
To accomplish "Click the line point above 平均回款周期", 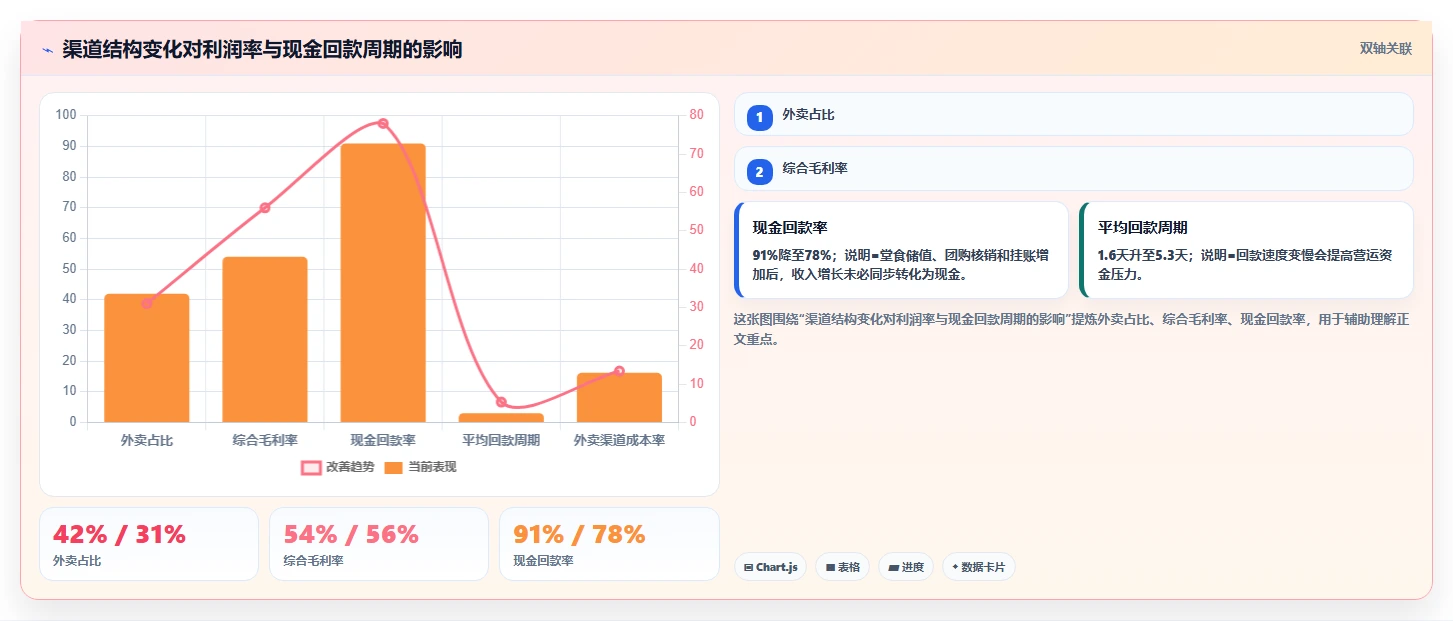I will click(x=501, y=402).
